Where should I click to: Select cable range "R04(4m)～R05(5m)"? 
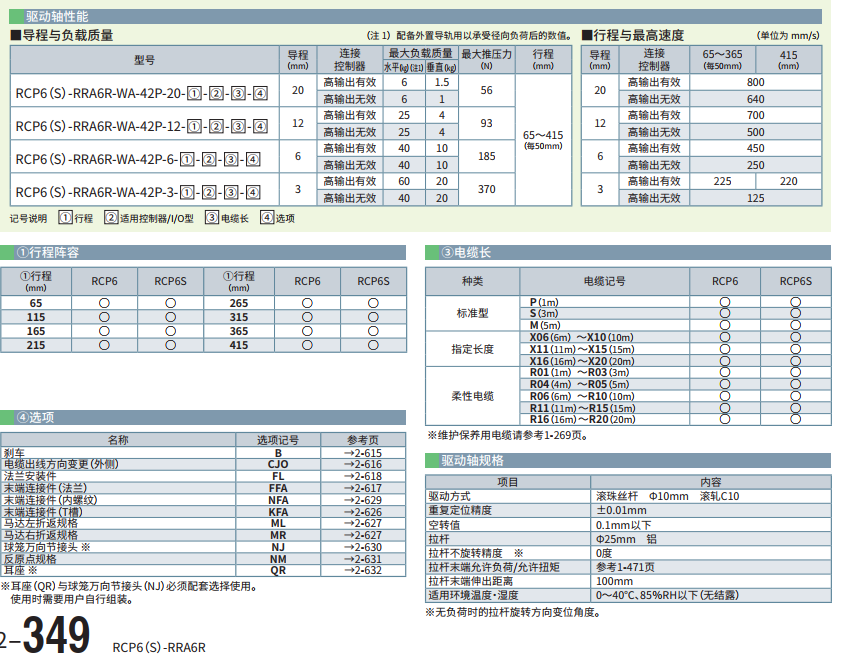(x=579, y=384)
